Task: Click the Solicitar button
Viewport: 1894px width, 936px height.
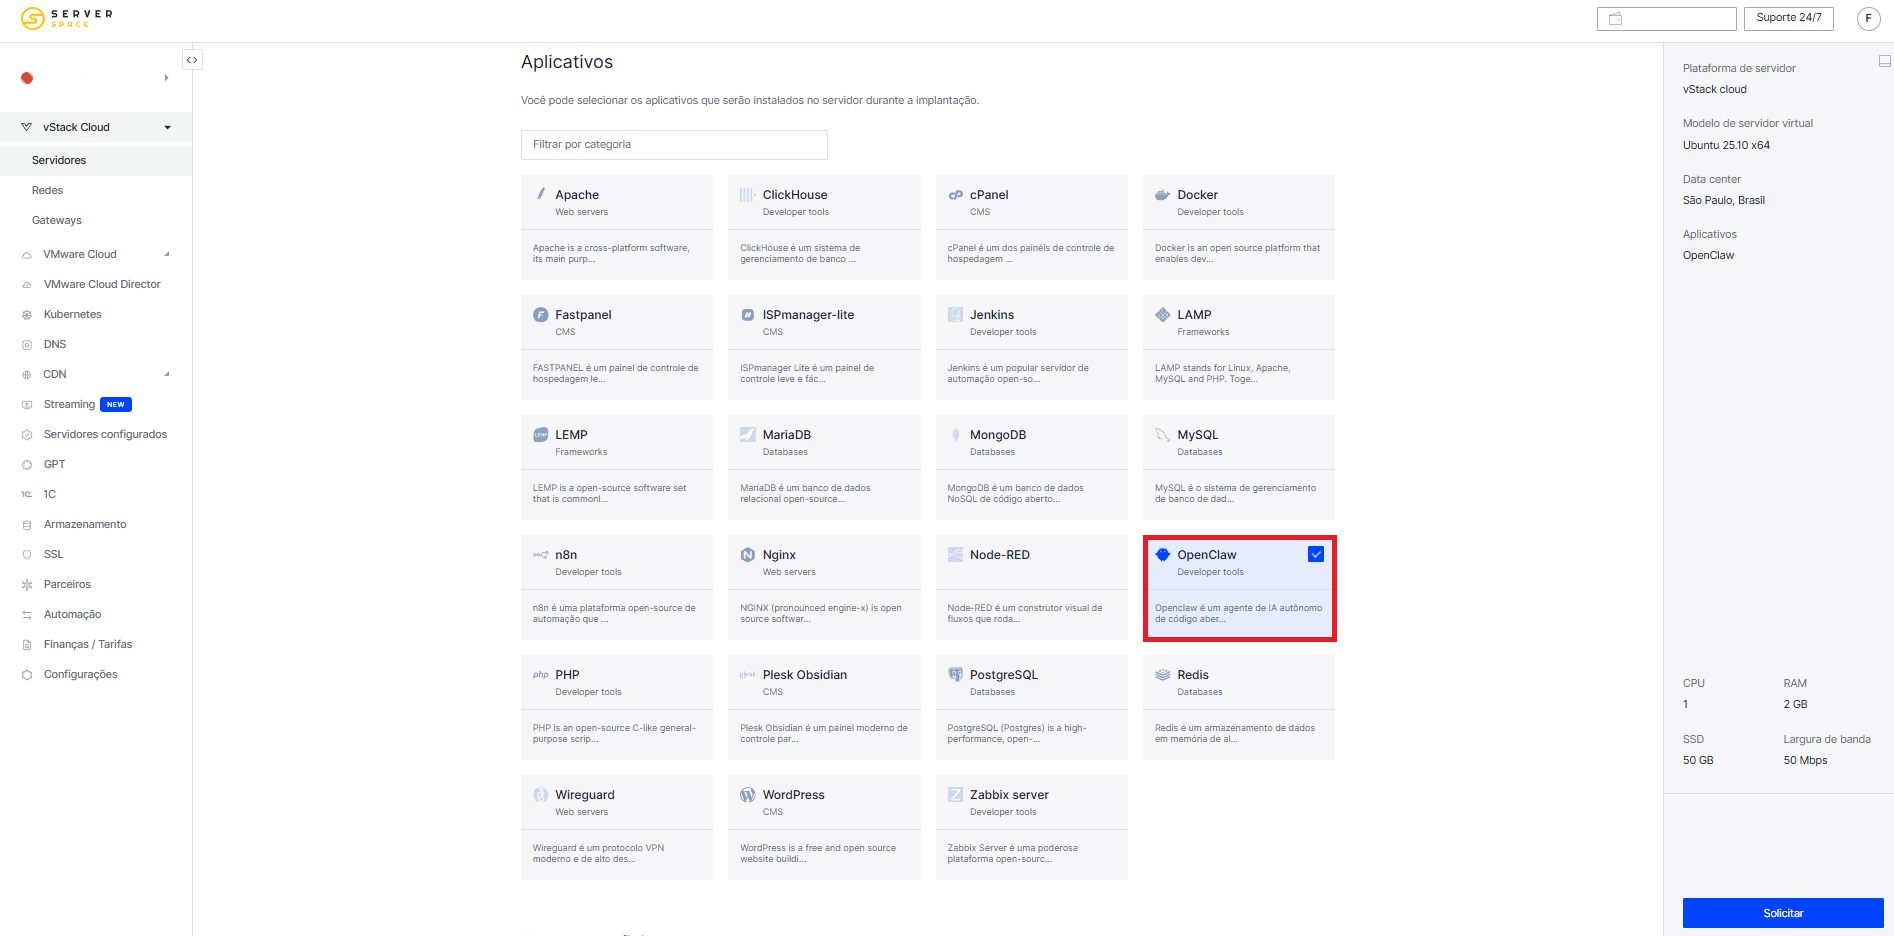Action: tap(1783, 913)
